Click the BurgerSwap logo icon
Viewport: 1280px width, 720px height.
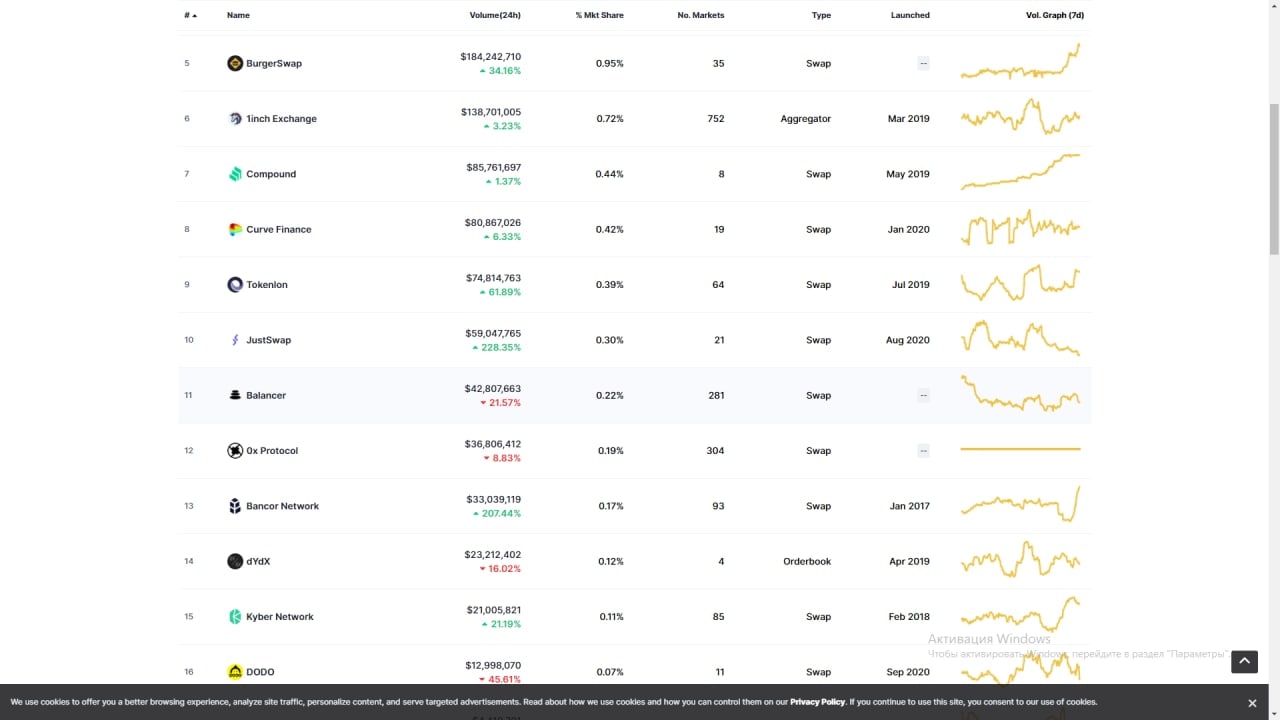[x=235, y=63]
